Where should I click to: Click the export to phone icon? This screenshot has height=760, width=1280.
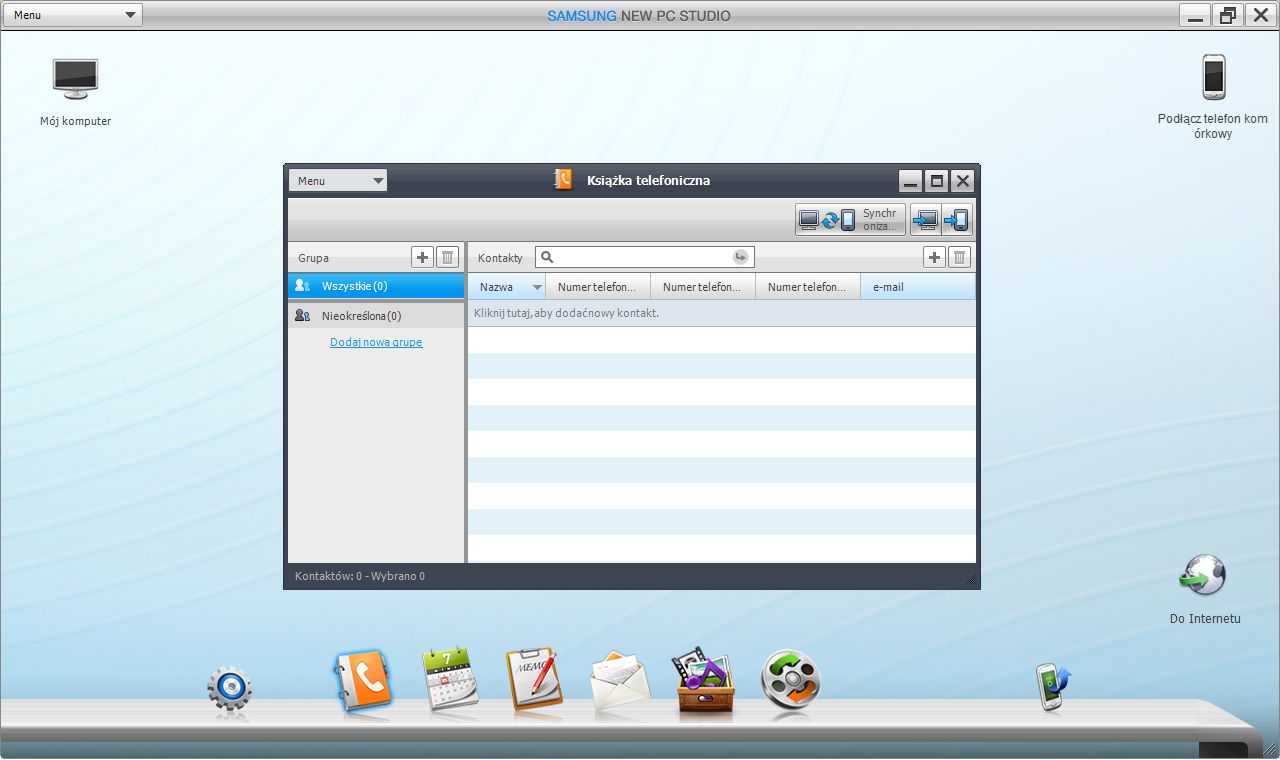956,220
